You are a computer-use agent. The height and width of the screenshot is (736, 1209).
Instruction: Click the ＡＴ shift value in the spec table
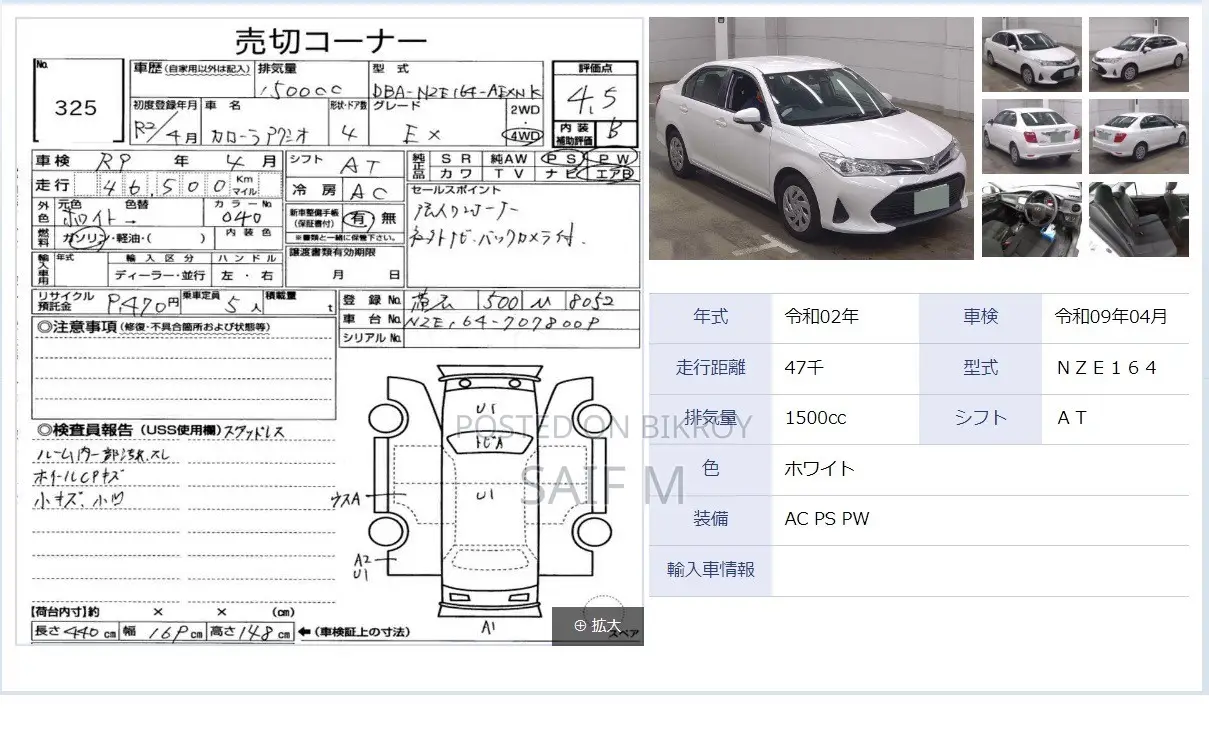coord(1072,419)
